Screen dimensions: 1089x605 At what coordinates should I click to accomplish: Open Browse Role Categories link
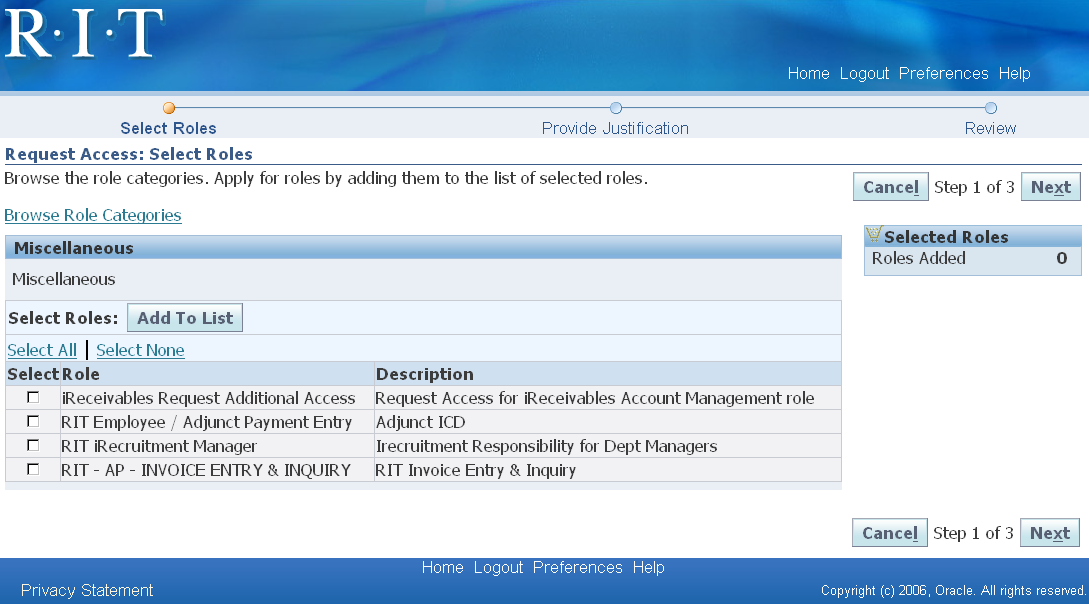[x=93, y=215]
